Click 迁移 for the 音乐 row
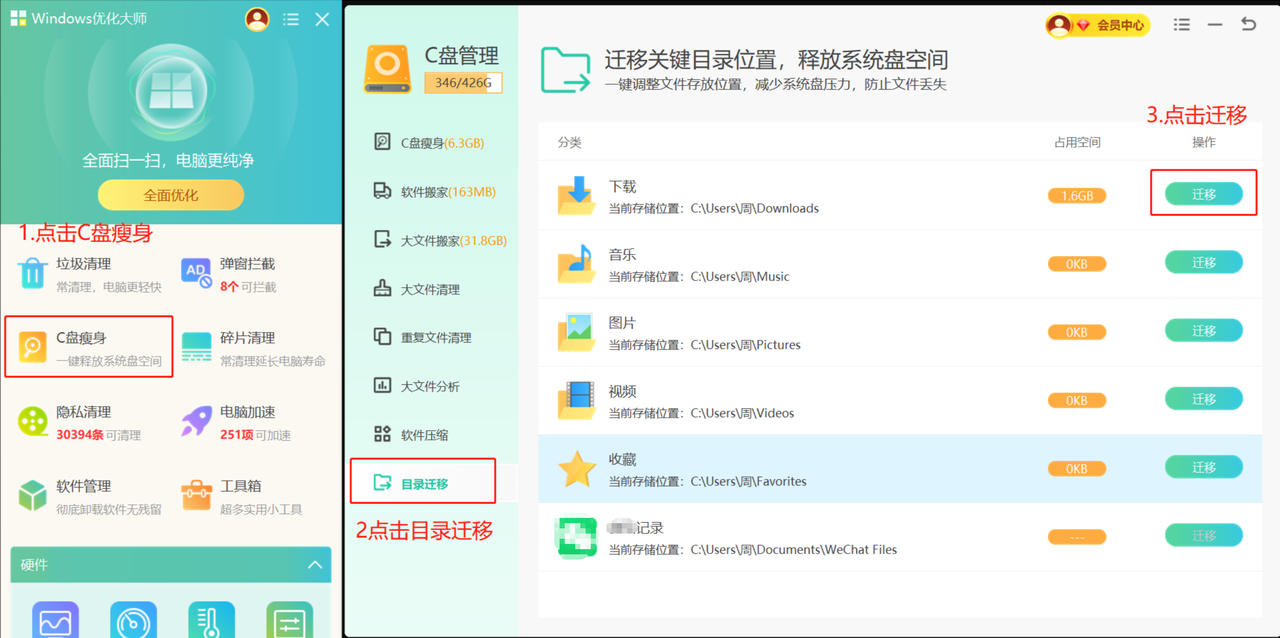This screenshot has height=638, width=1280. tap(1204, 262)
